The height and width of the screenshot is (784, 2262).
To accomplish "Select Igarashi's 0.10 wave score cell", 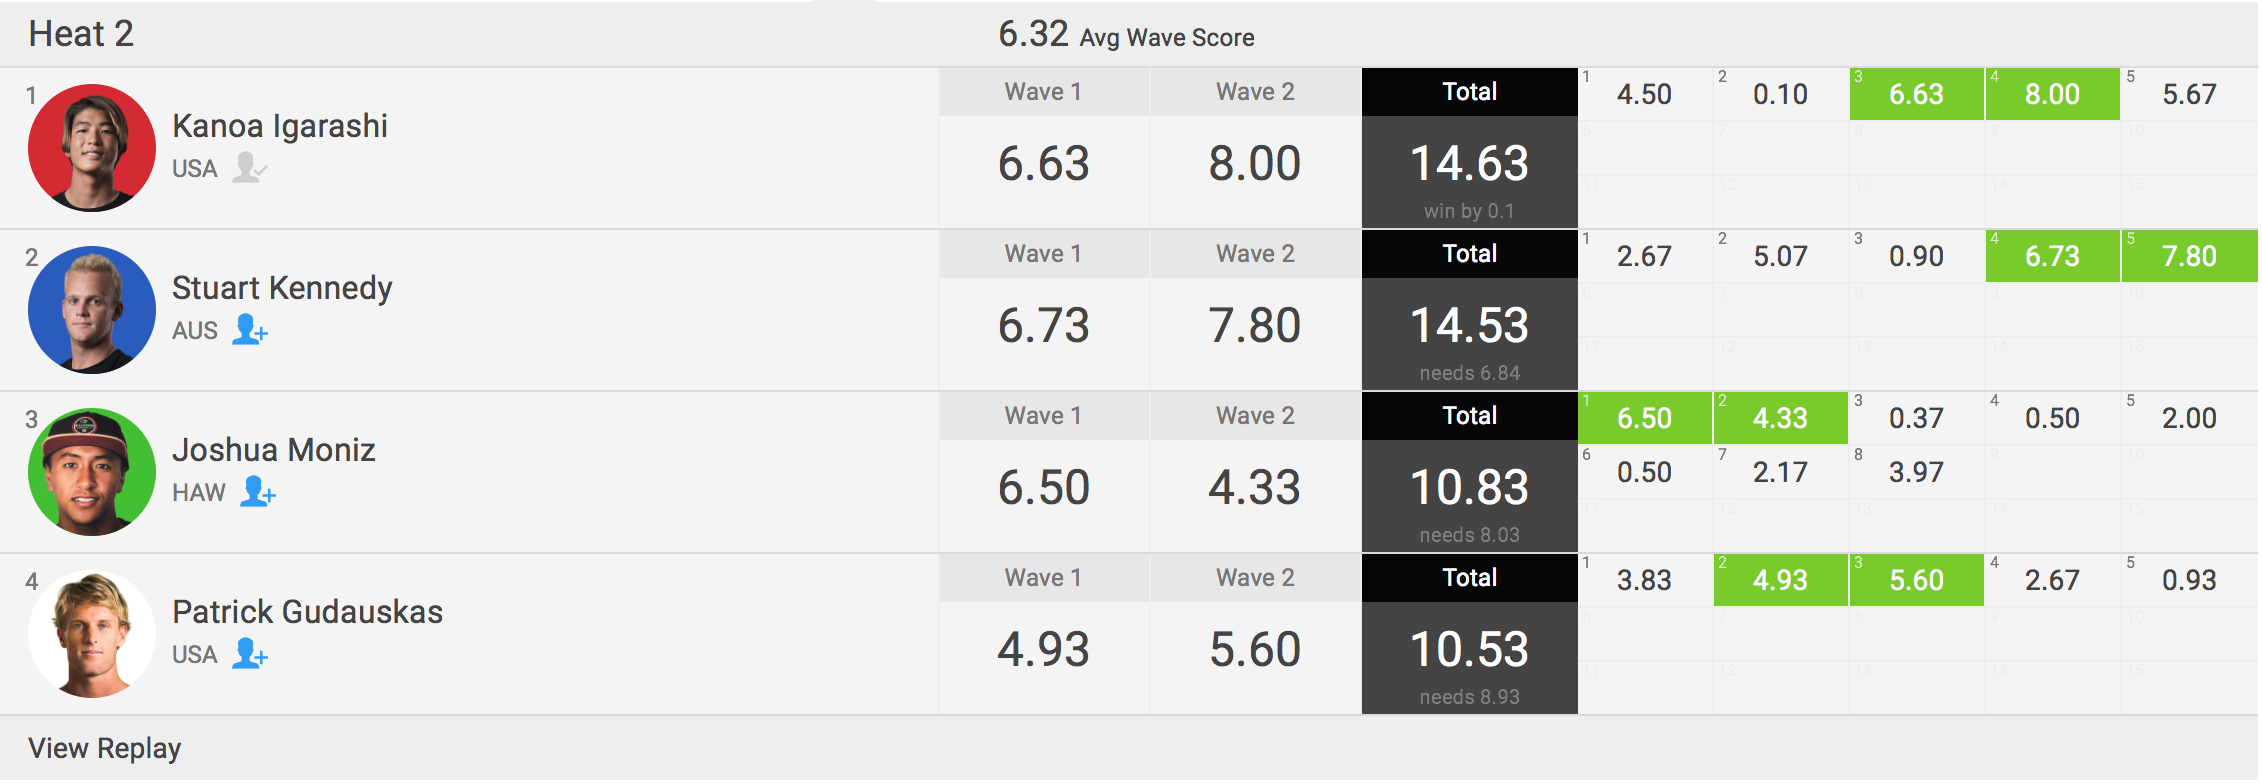I will [1780, 94].
